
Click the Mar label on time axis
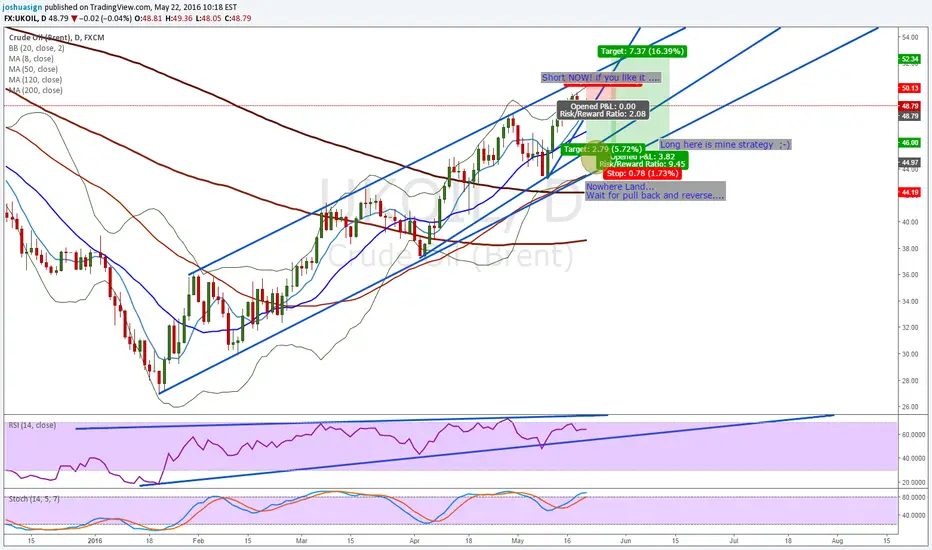tap(301, 541)
